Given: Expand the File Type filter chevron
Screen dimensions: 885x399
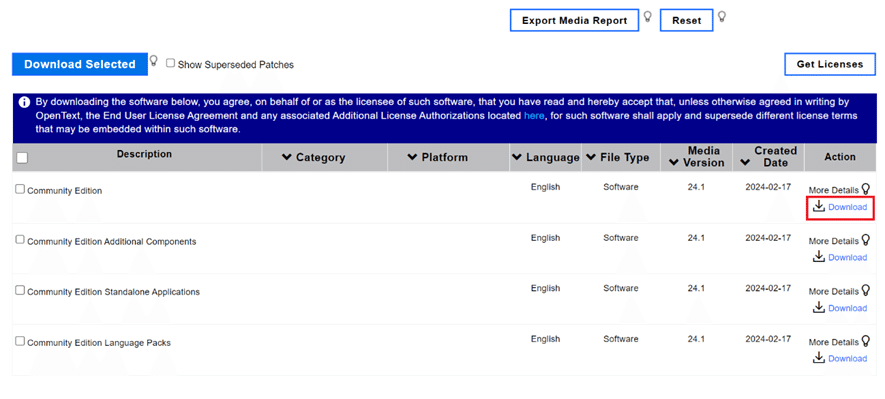Looking at the screenshot, I should tap(591, 157).
